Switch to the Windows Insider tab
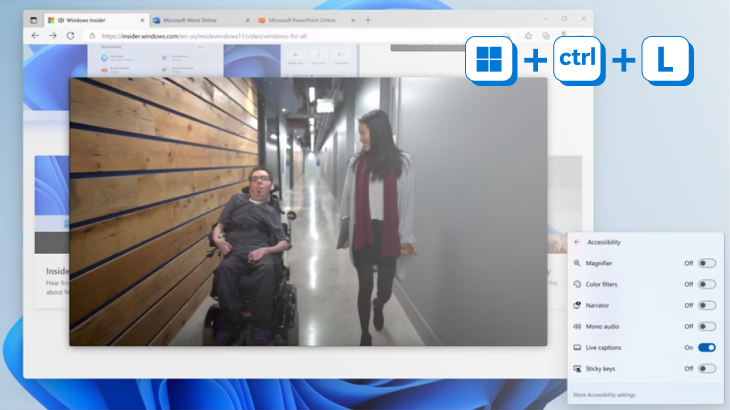Image resolution: width=730 pixels, height=410 pixels. tap(96, 20)
